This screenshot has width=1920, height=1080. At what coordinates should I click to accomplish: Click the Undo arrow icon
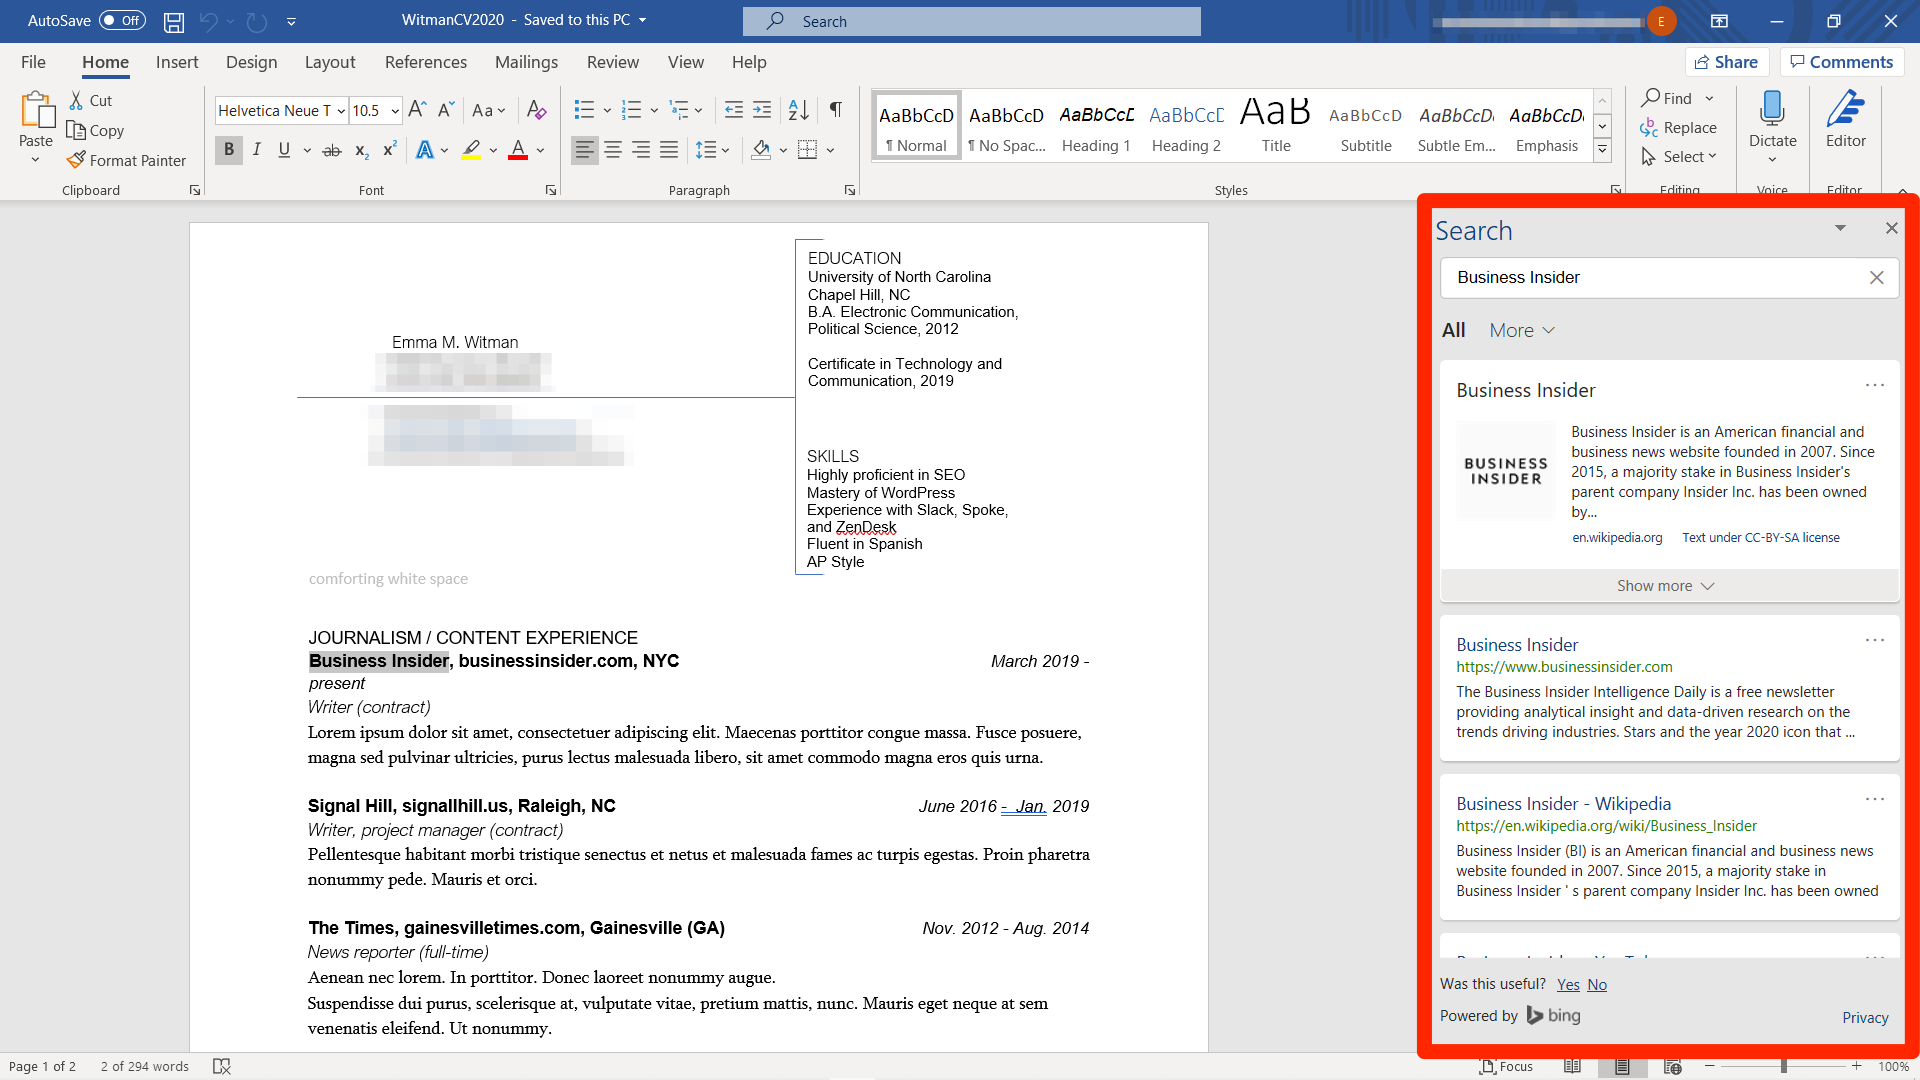coord(209,21)
